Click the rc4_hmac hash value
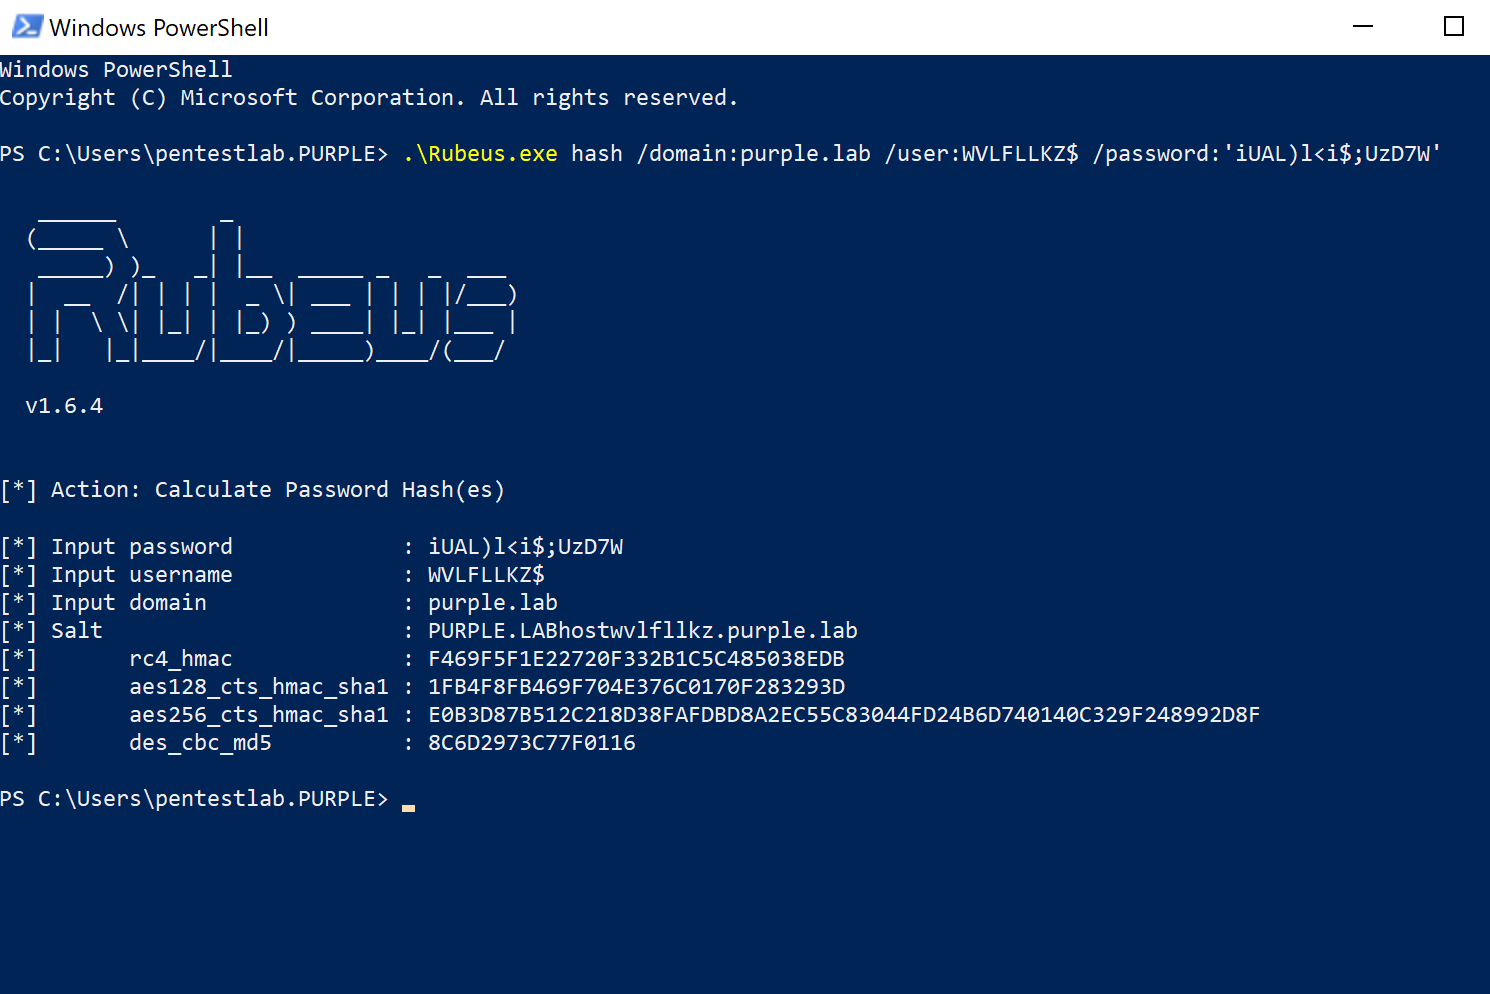 point(636,659)
